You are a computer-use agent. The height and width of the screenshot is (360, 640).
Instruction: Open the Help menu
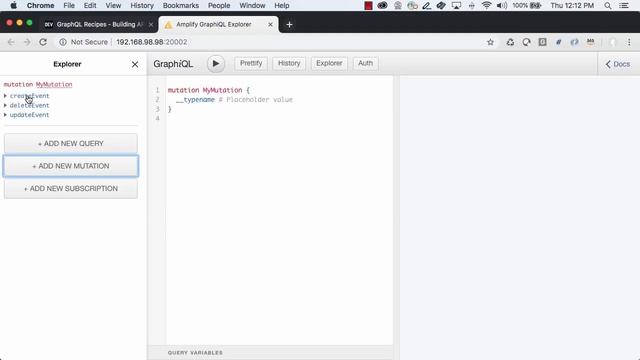pyautogui.click(x=282, y=6)
